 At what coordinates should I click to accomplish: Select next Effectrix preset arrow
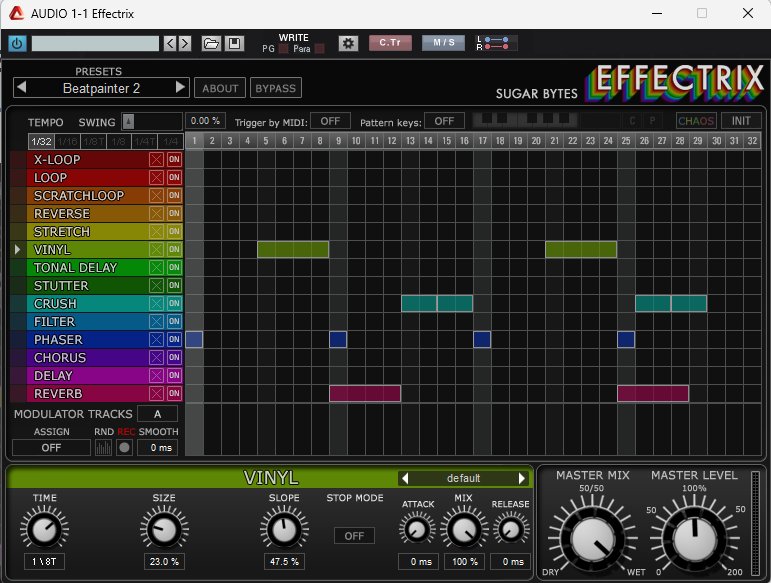(x=180, y=88)
